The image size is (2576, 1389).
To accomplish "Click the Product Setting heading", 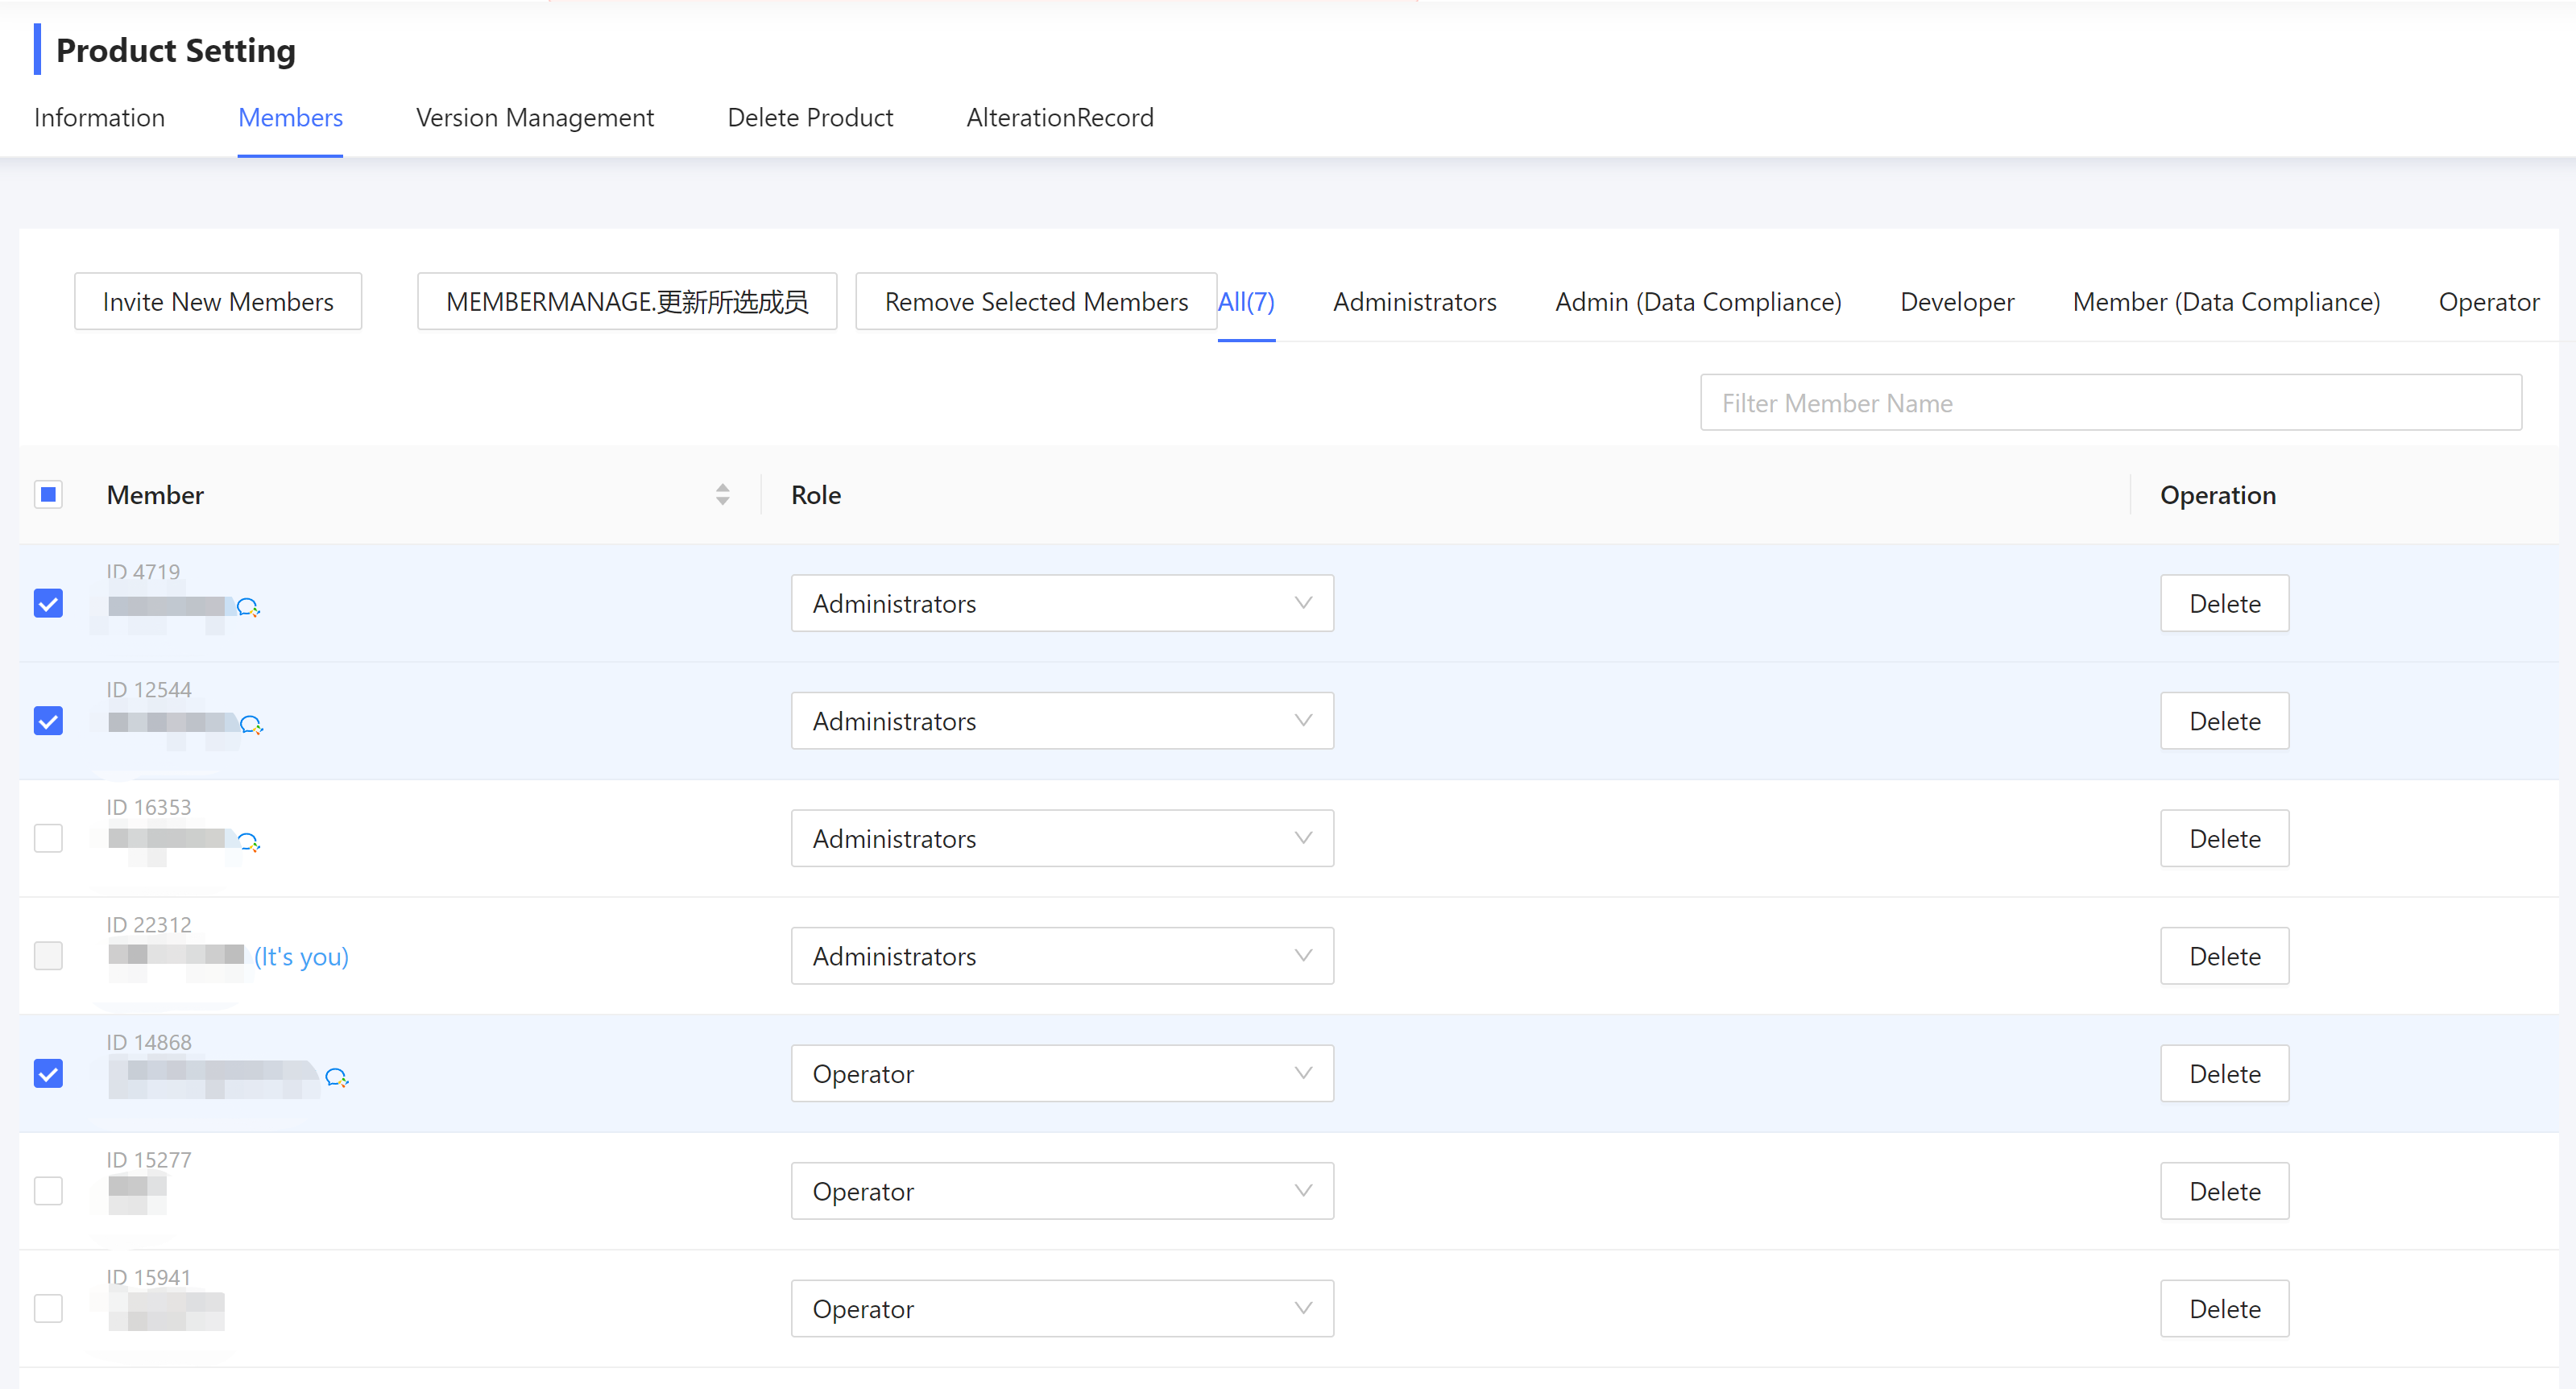I will tap(176, 50).
